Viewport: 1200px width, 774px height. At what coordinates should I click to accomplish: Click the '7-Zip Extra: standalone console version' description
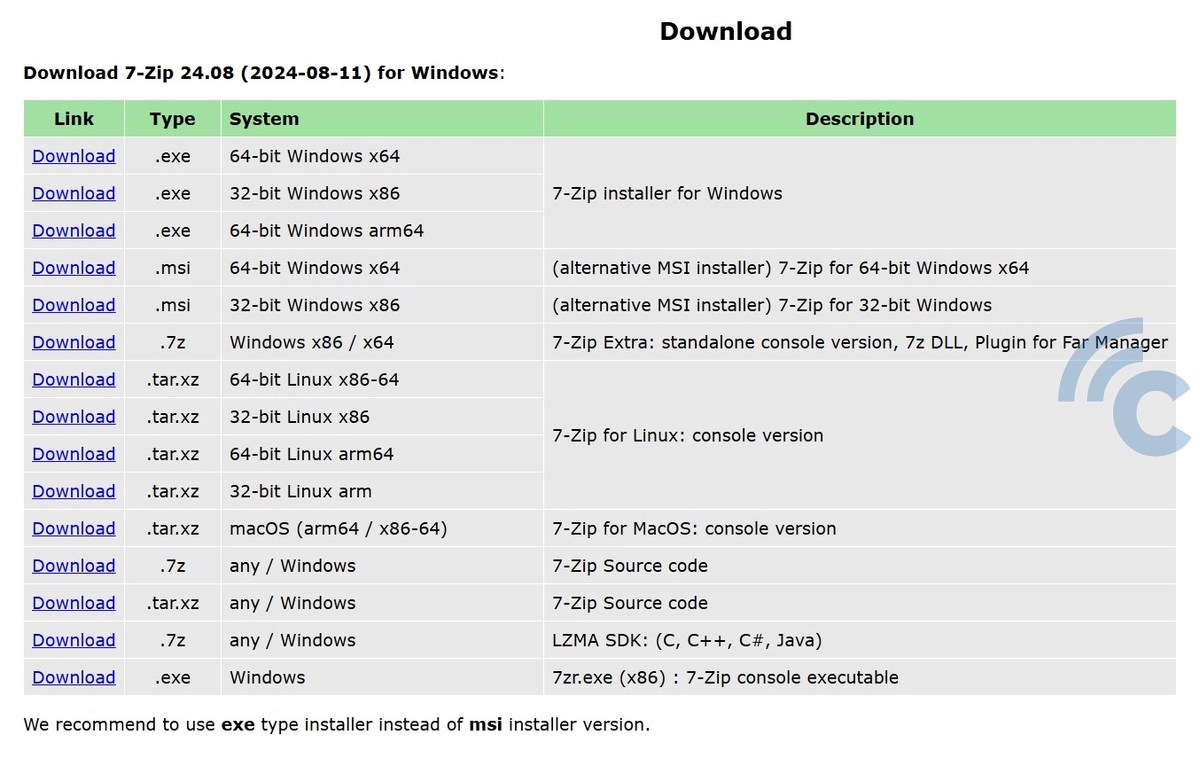click(860, 342)
